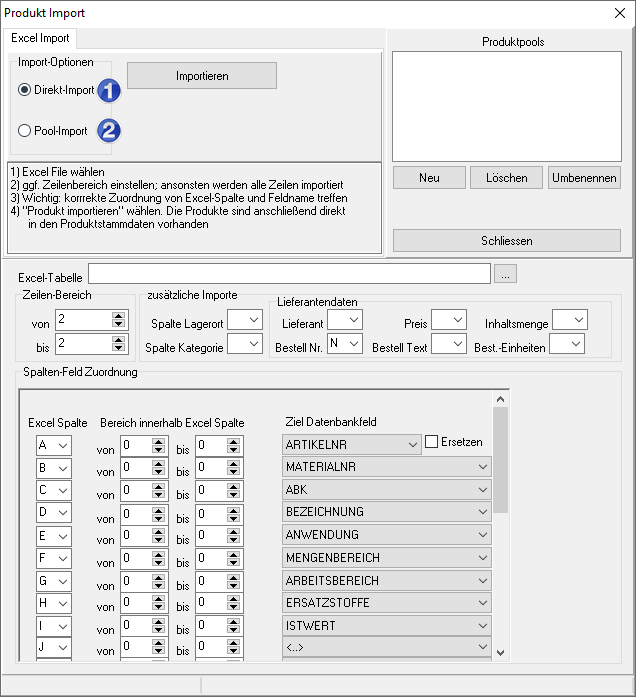Open the Excel Spalte J dropdown
Viewport: 636px width, 697px height.
54,648
